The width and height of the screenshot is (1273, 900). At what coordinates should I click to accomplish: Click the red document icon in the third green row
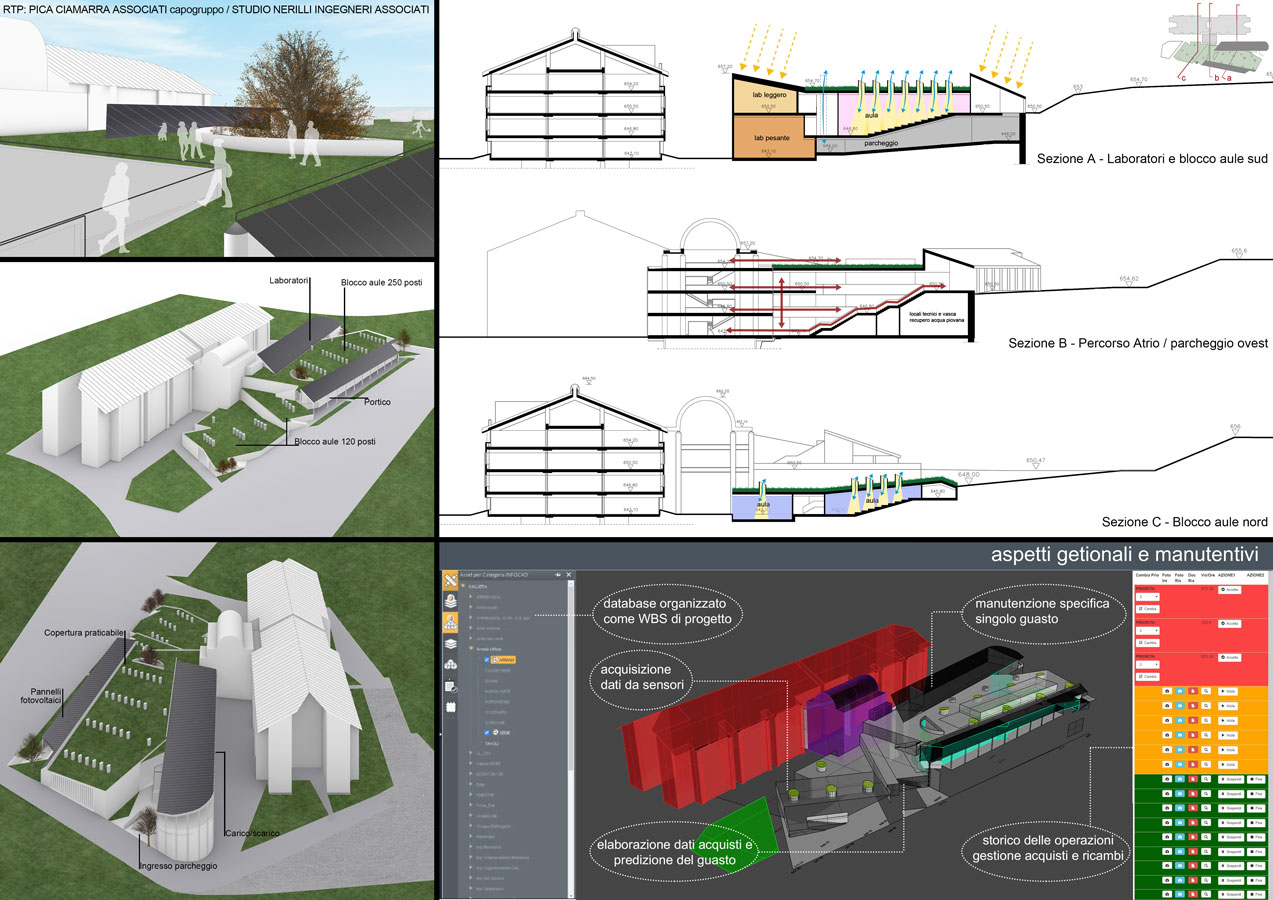(x=1193, y=808)
